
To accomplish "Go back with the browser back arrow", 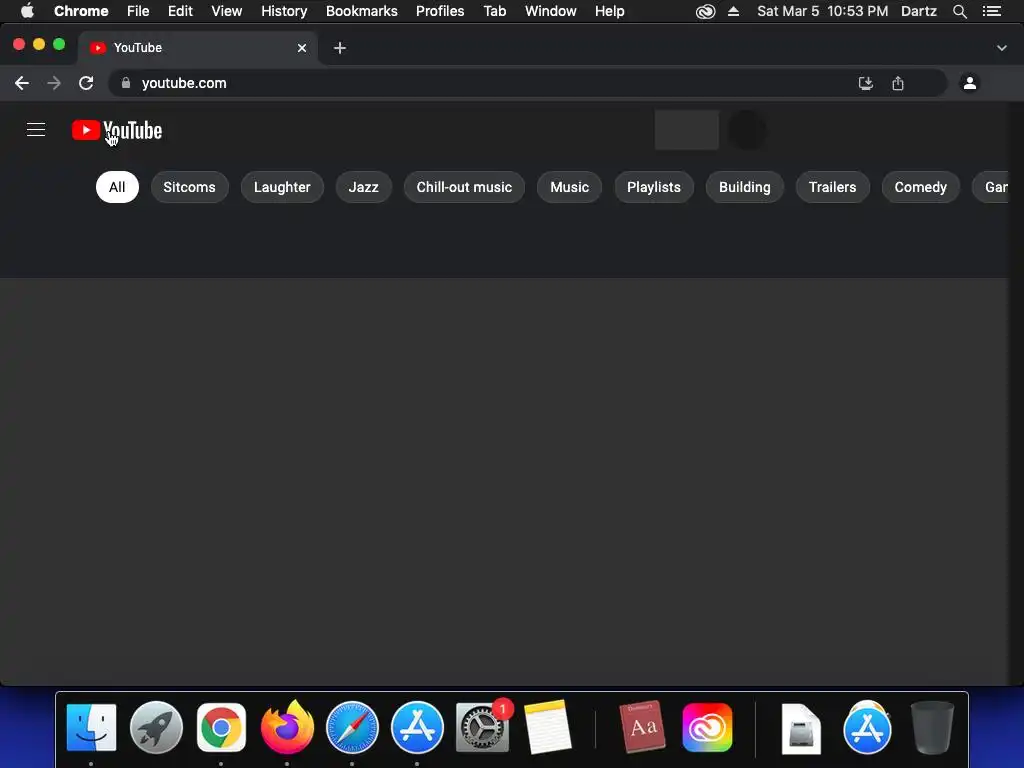I will click(x=22, y=83).
